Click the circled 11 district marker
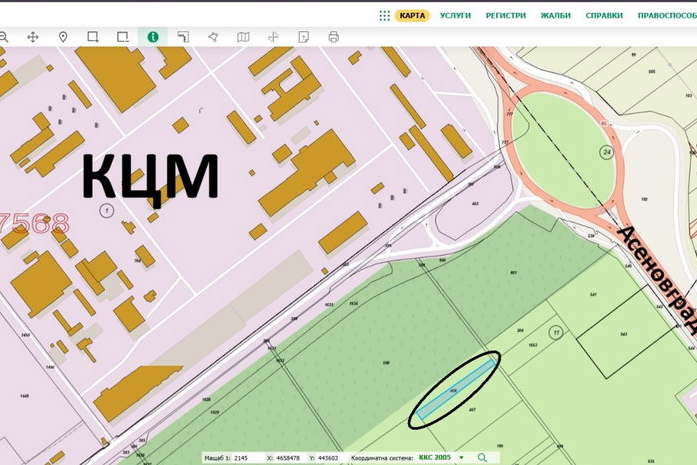Image resolution: width=697 pixels, height=465 pixels. pyautogui.click(x=556, y=333)
